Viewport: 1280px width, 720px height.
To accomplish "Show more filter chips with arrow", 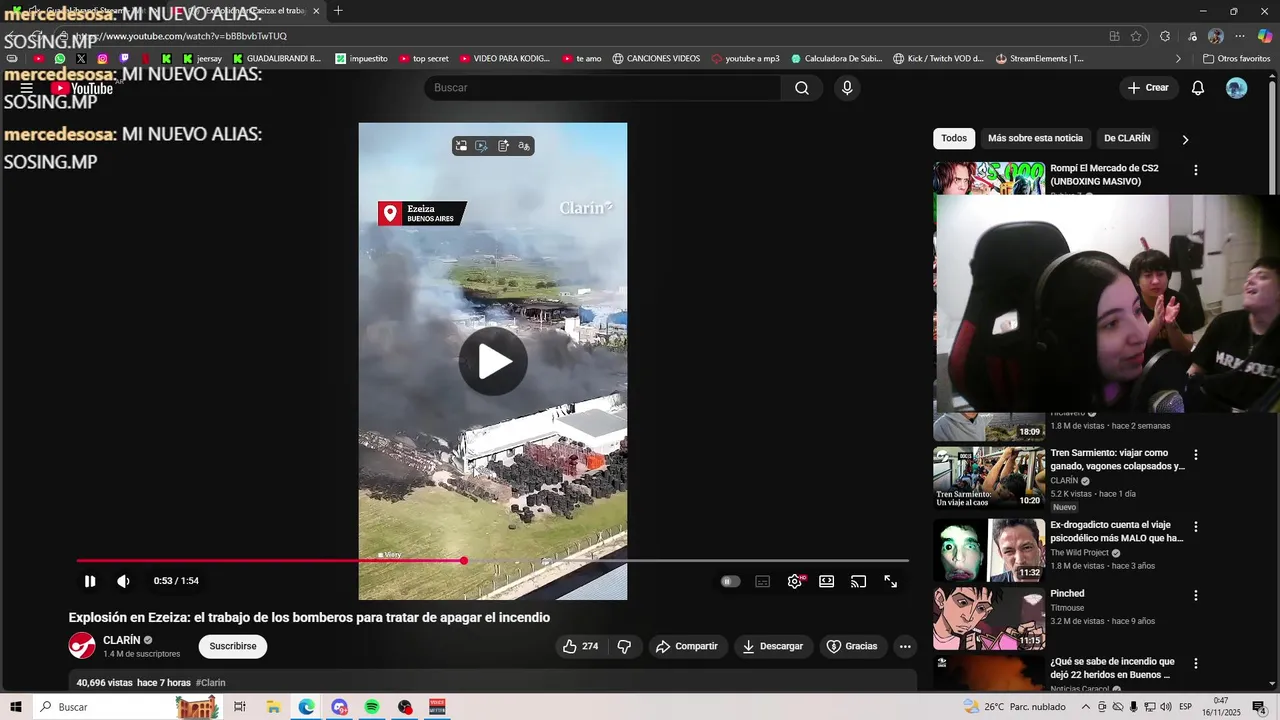I will point(1185,140).
